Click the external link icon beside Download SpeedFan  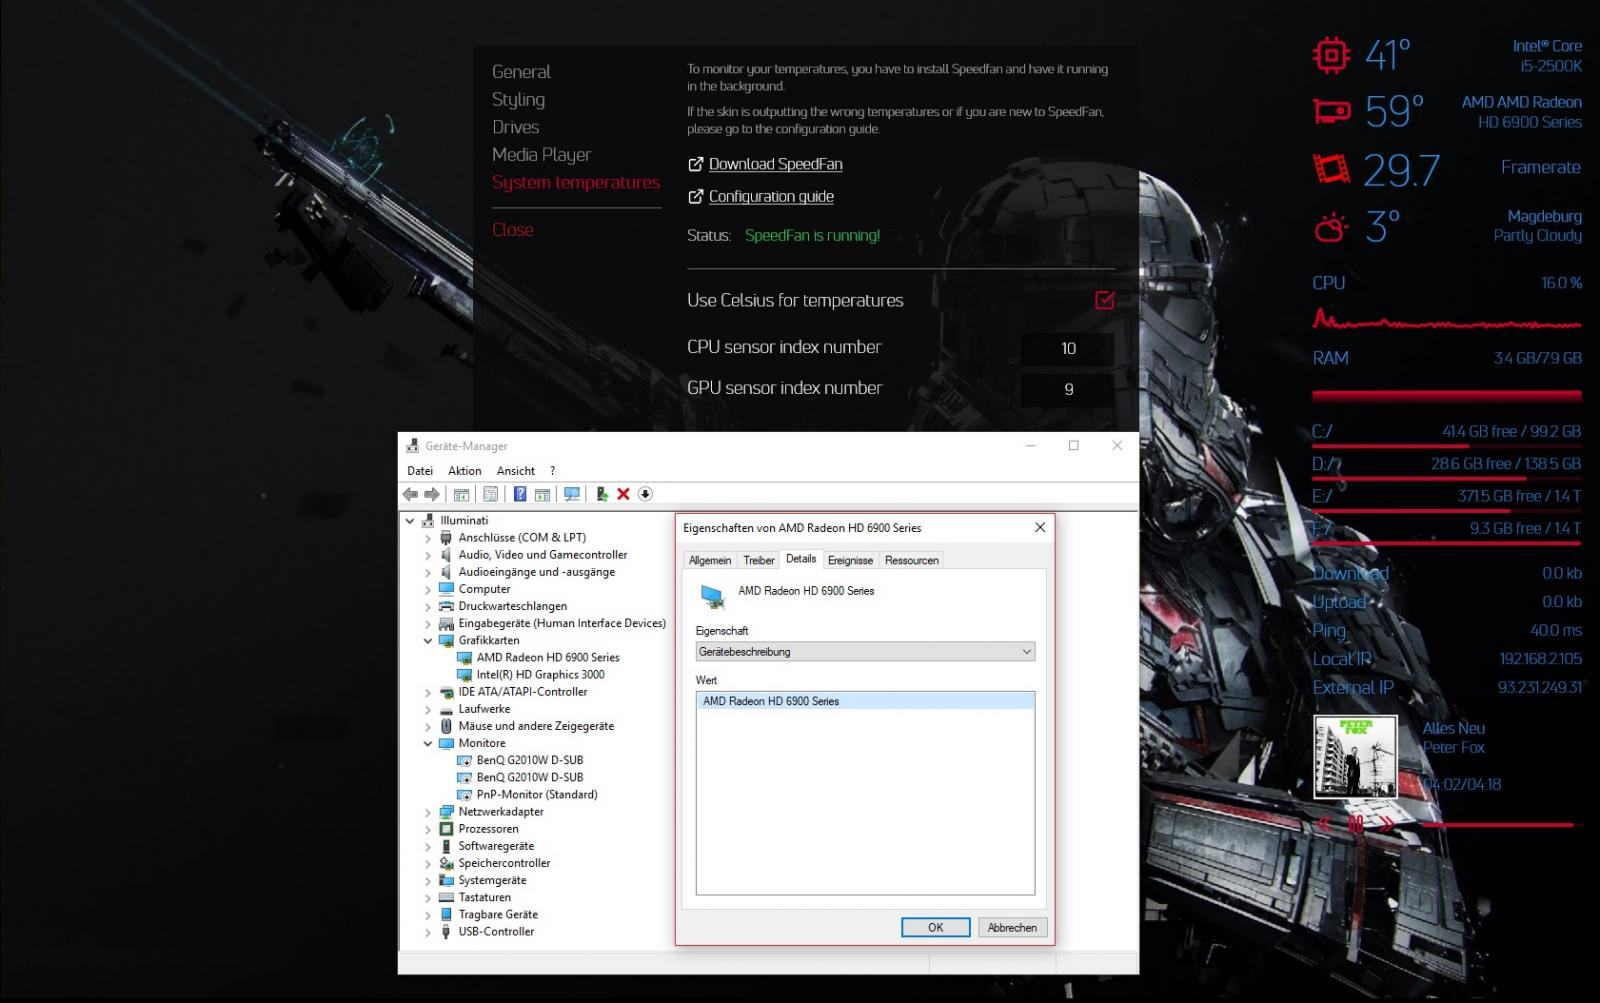[x=696, y=164]
